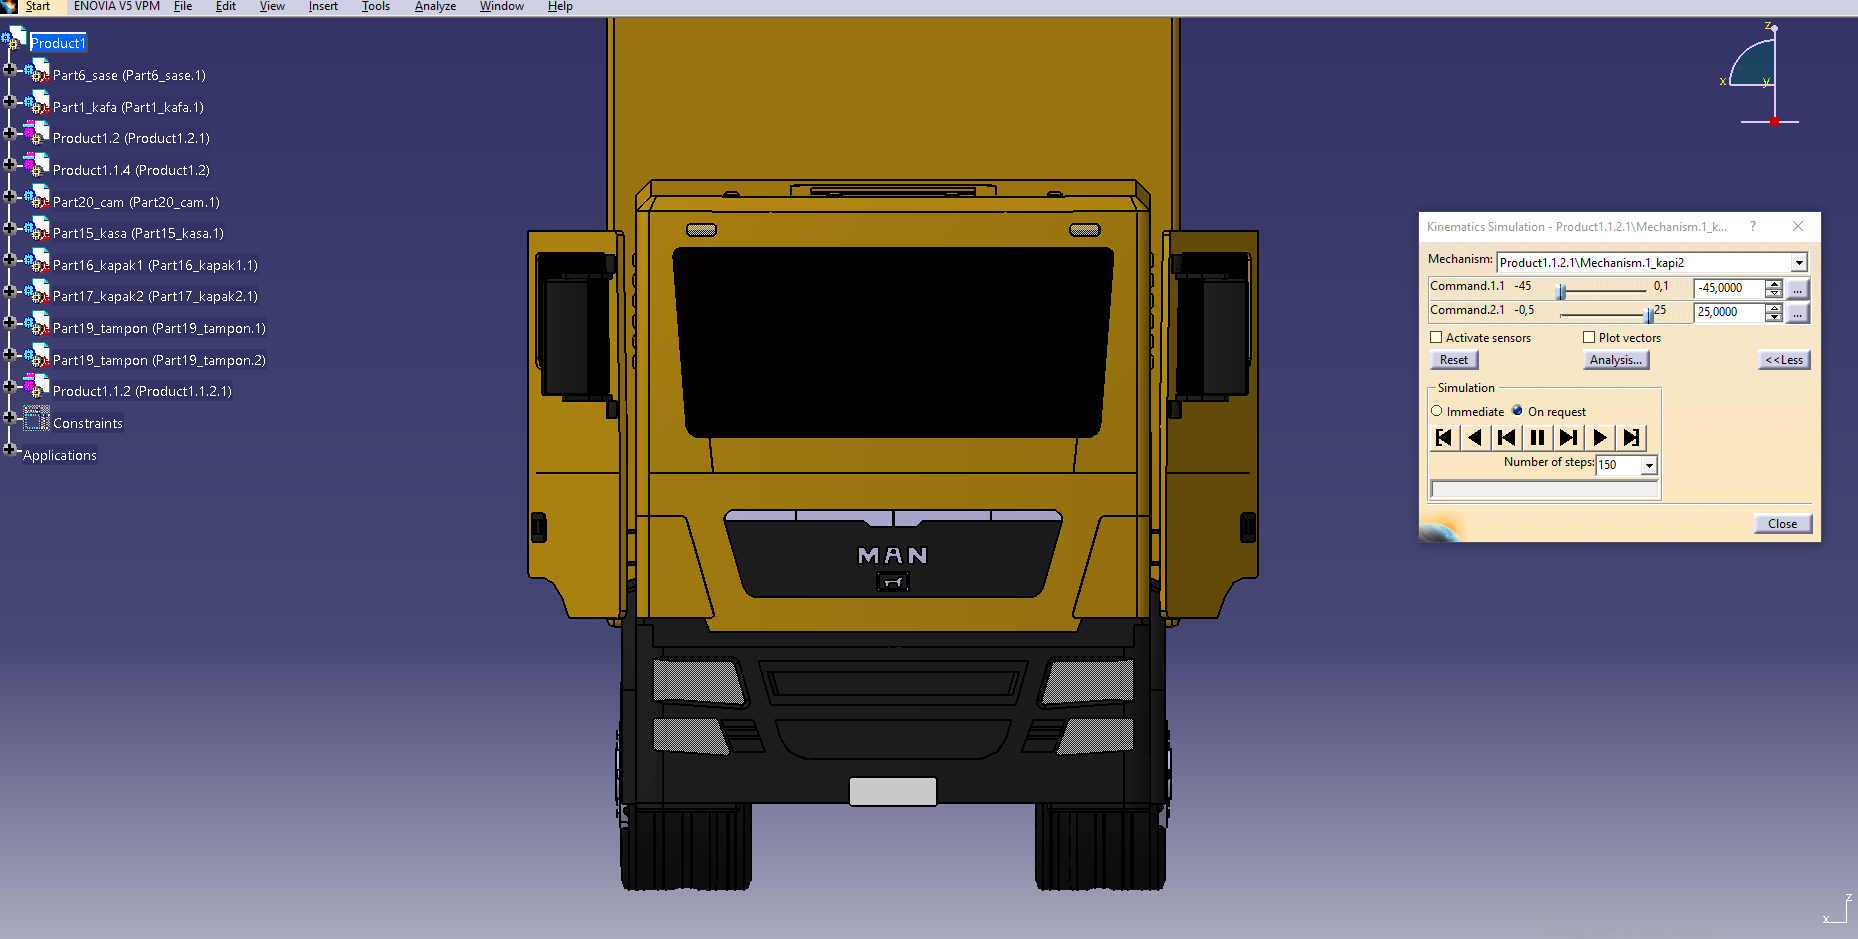Click the Command.2.1 slider handle

[1649, 315]
